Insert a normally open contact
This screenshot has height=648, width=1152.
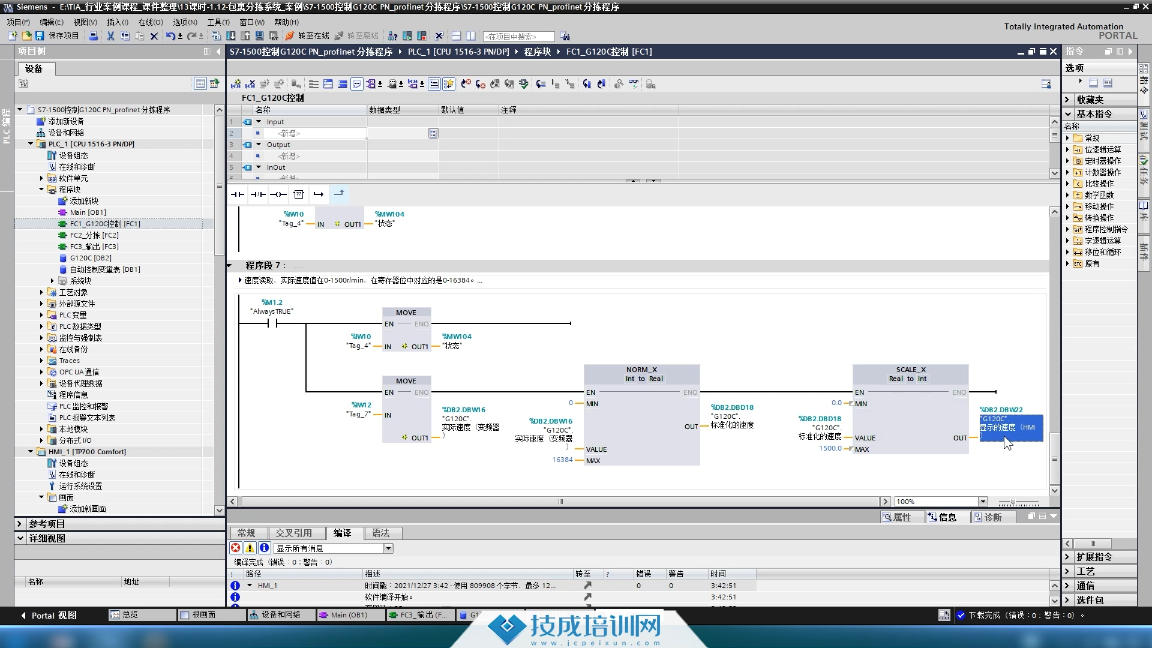[237, 195]
